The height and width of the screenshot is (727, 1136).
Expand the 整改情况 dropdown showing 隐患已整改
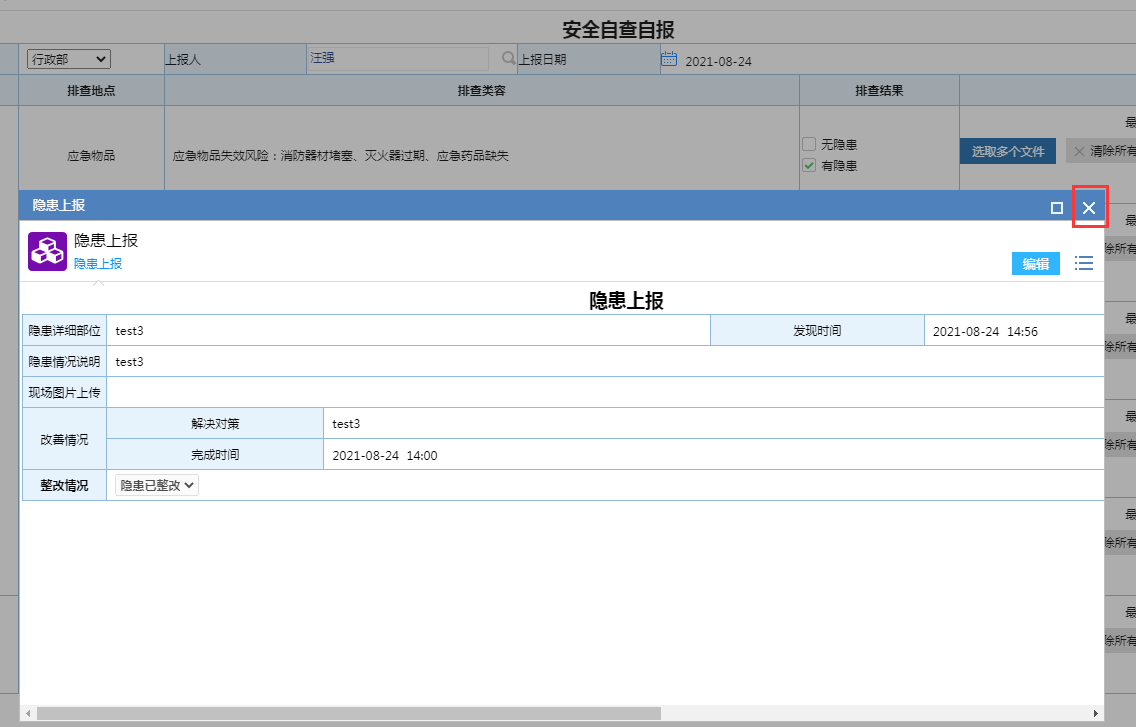(157, 485)
